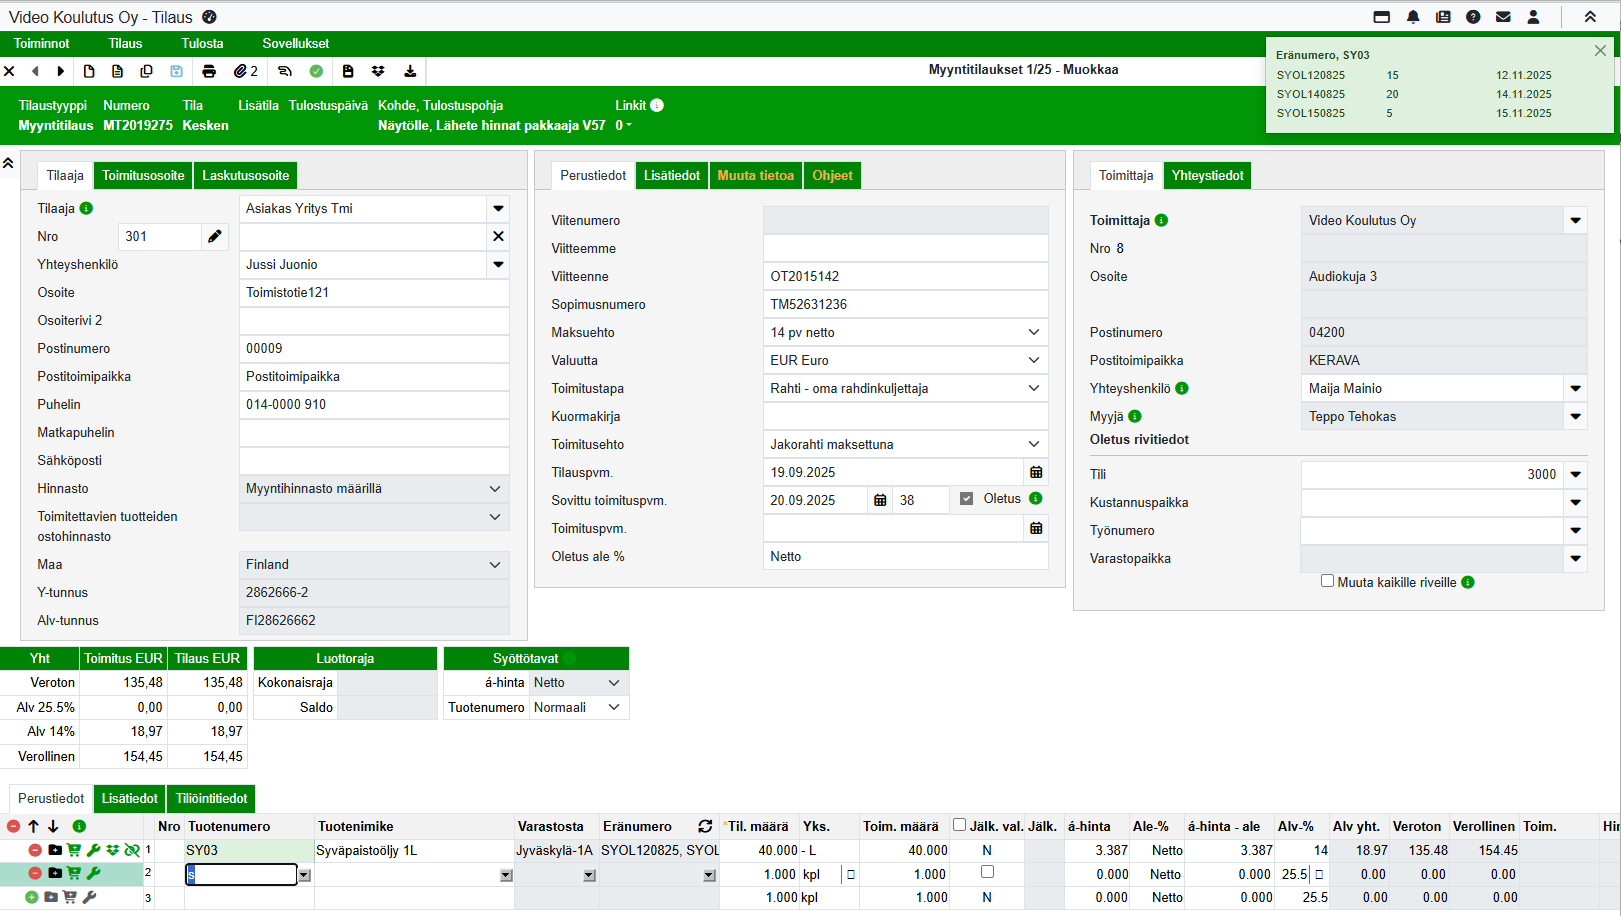Open the Tulosta menu
Viewport: 1621px width, 916px height.
[202, 43]
